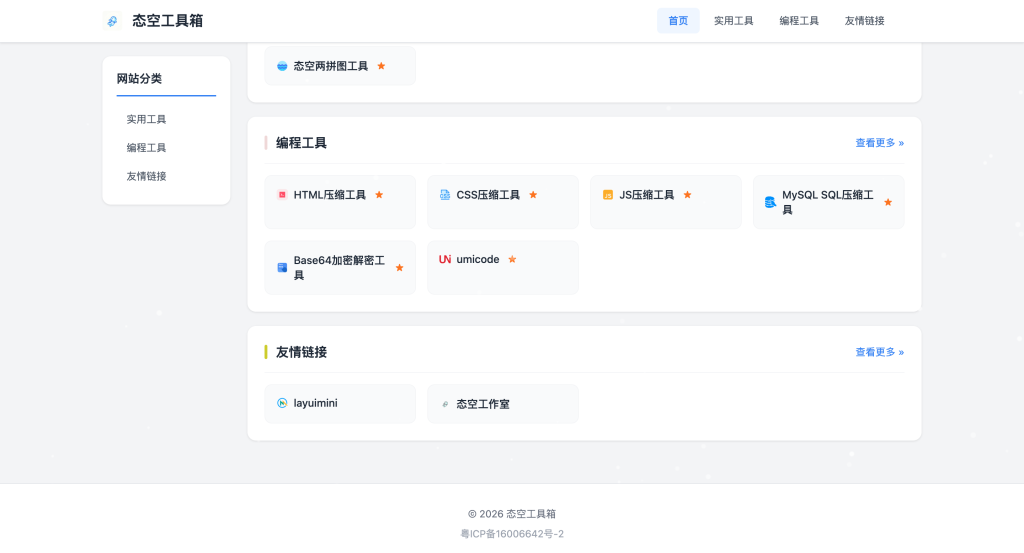Click the star next to JS压缩工具

point(687,195)
